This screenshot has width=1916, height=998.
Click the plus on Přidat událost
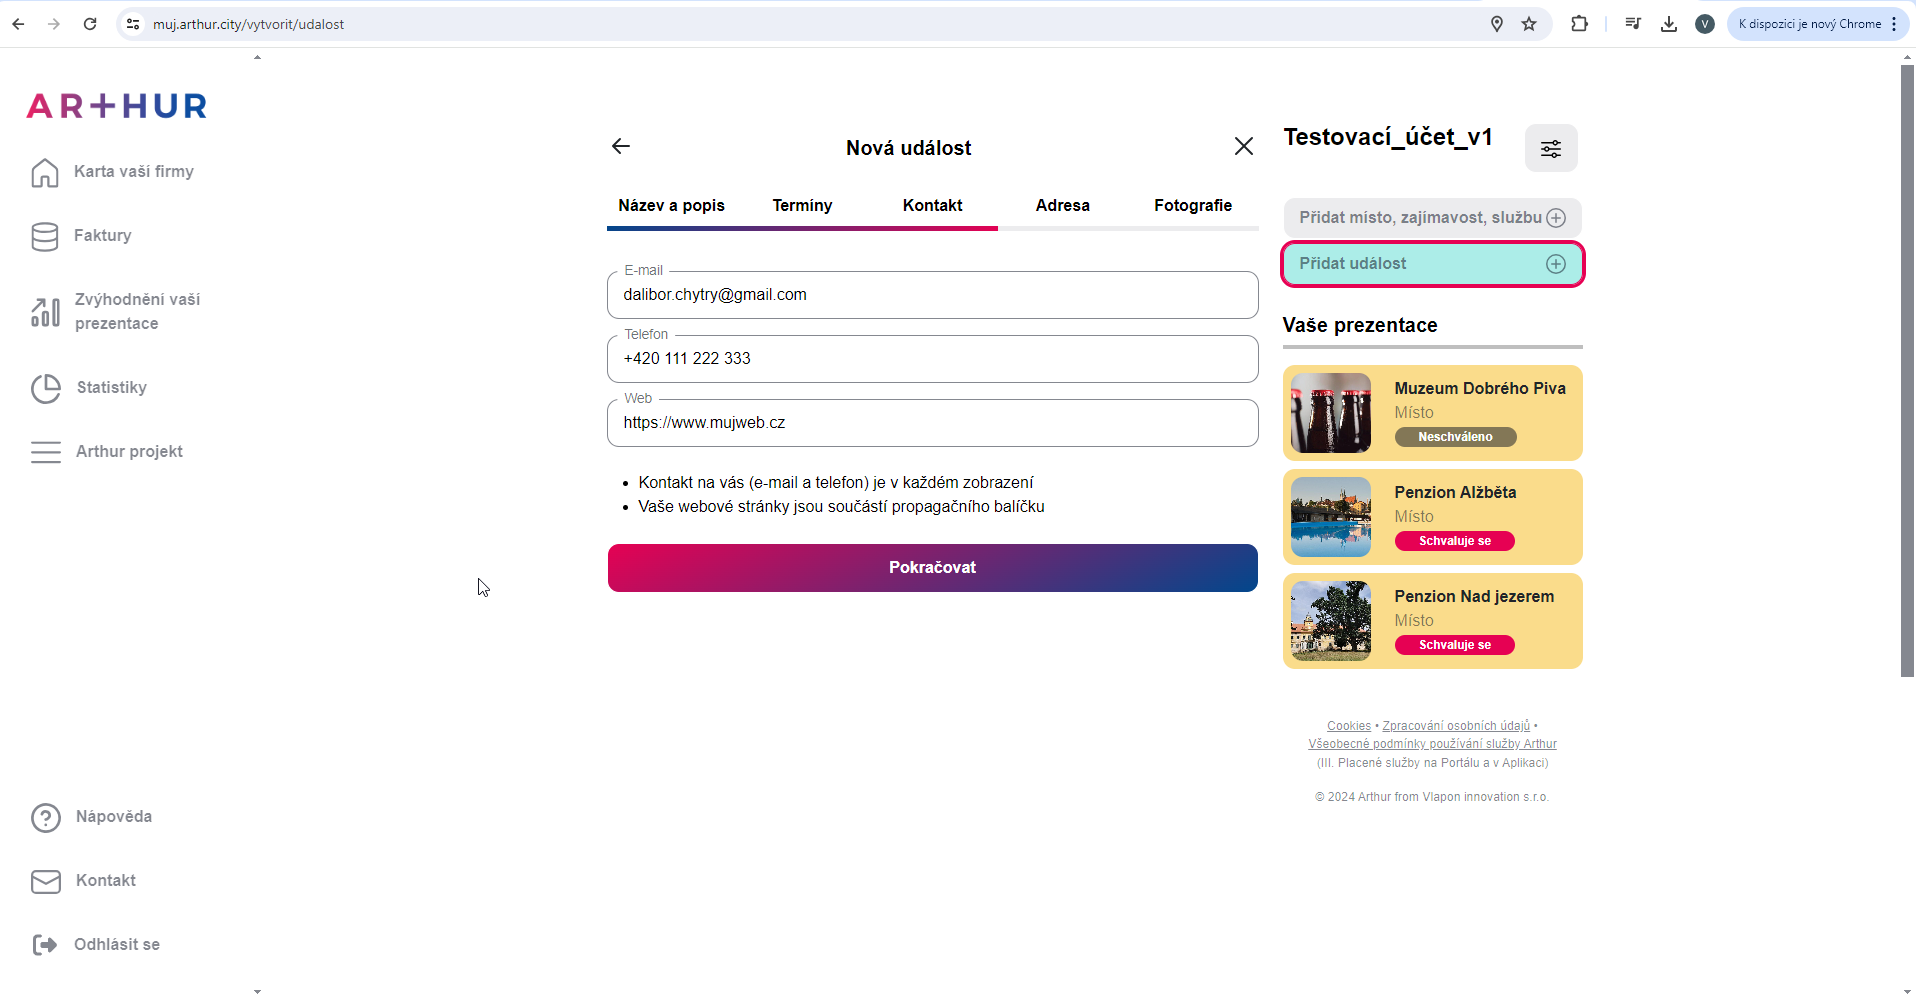pyautogui.click(x=1556, y=264)
